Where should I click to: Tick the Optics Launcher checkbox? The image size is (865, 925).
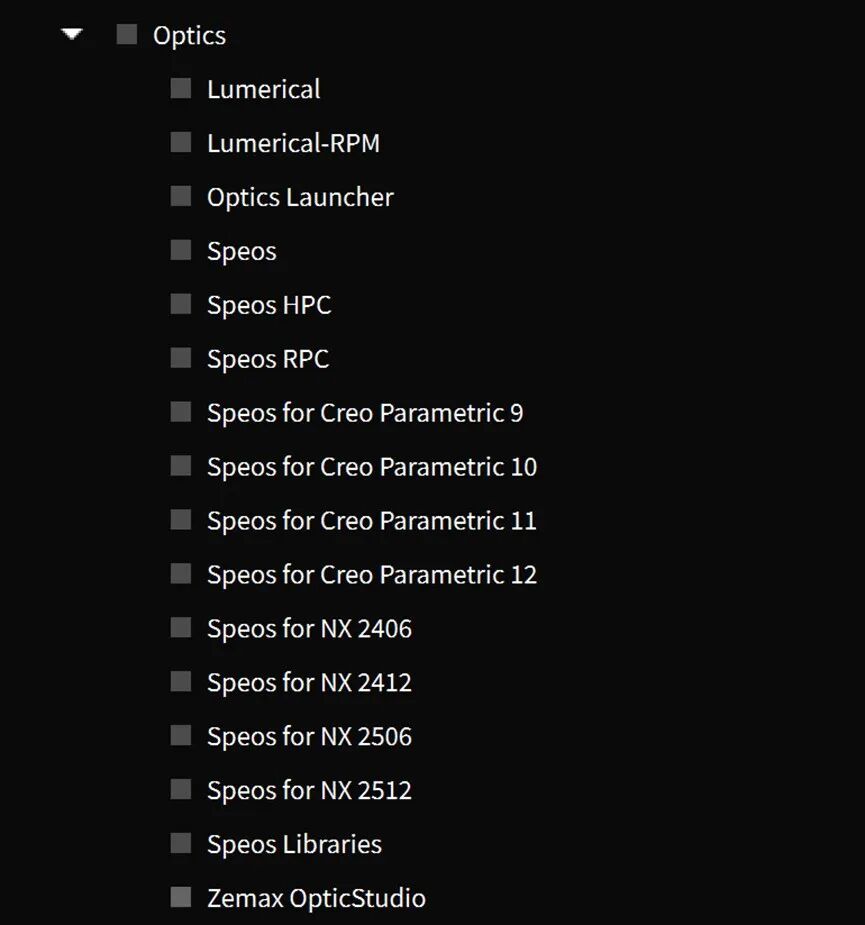pyautogui.click(x=181, y=196)
